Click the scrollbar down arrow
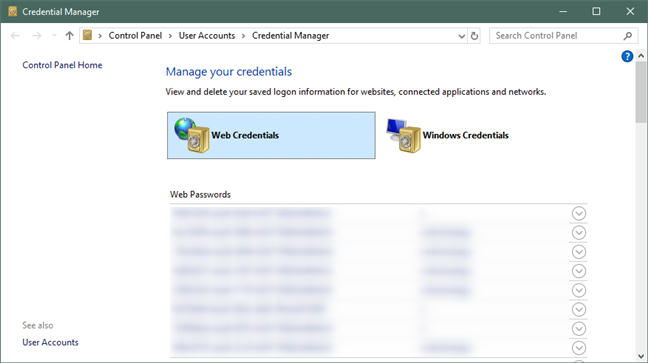This screenshot has height=363, width=648. [x=641, y=356]
